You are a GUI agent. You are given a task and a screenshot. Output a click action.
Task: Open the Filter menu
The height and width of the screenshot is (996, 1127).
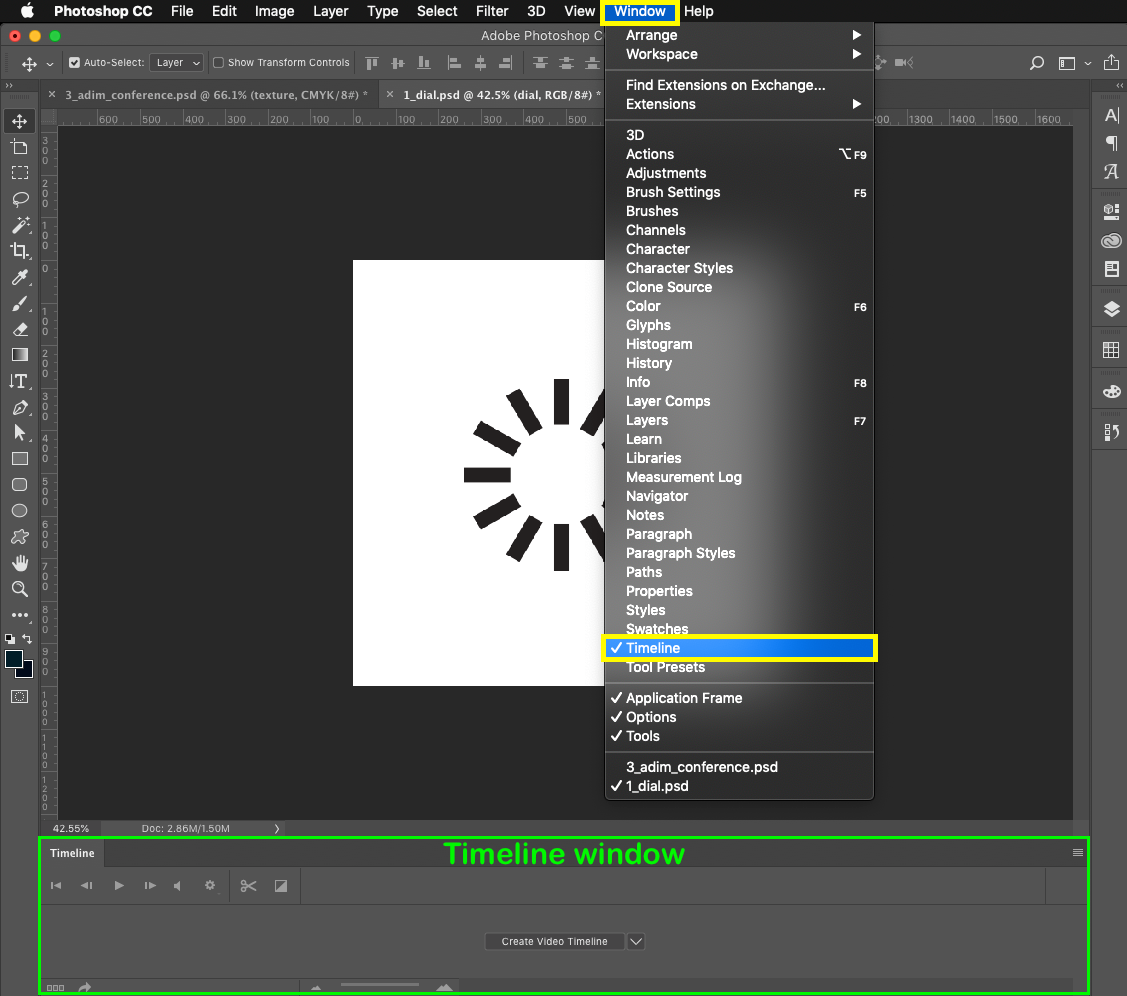click(x=492, y=11)
